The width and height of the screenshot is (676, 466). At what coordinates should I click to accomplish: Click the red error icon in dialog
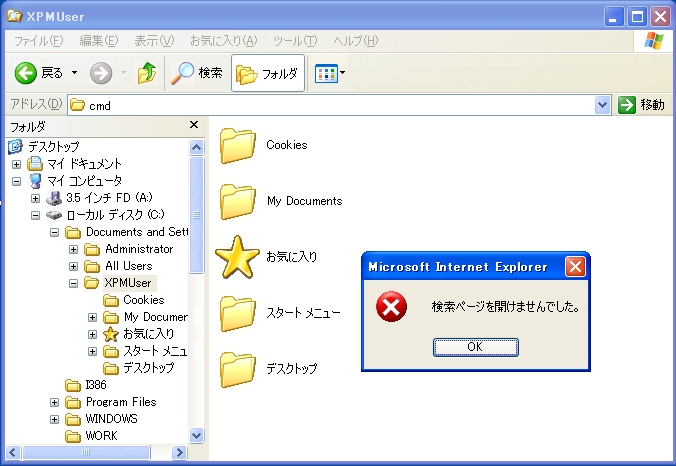pyautogui.click(x=391, y=307)
